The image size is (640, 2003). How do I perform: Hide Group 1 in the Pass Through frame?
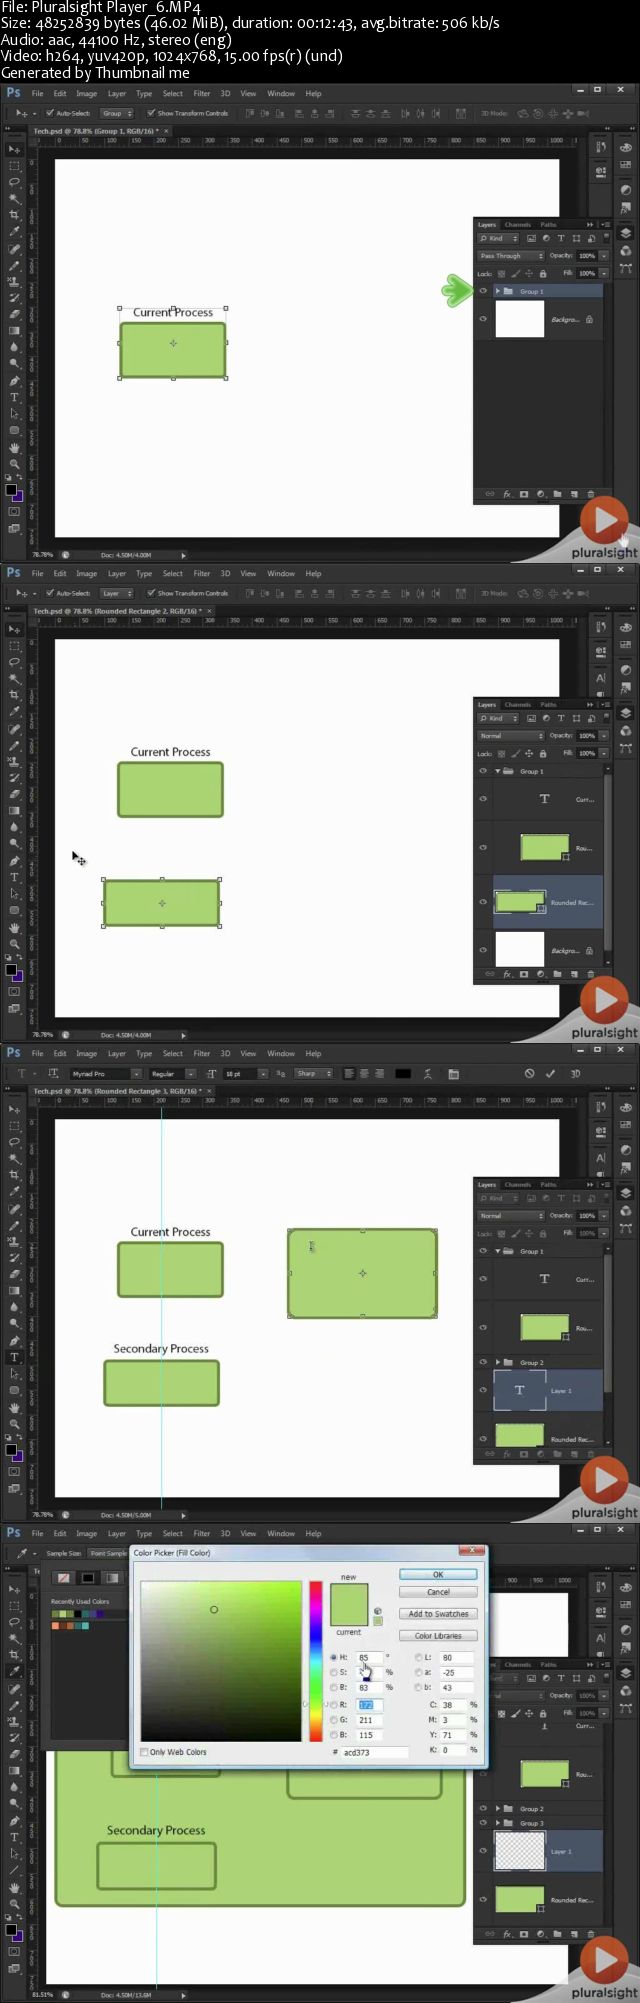pos(483,291)
